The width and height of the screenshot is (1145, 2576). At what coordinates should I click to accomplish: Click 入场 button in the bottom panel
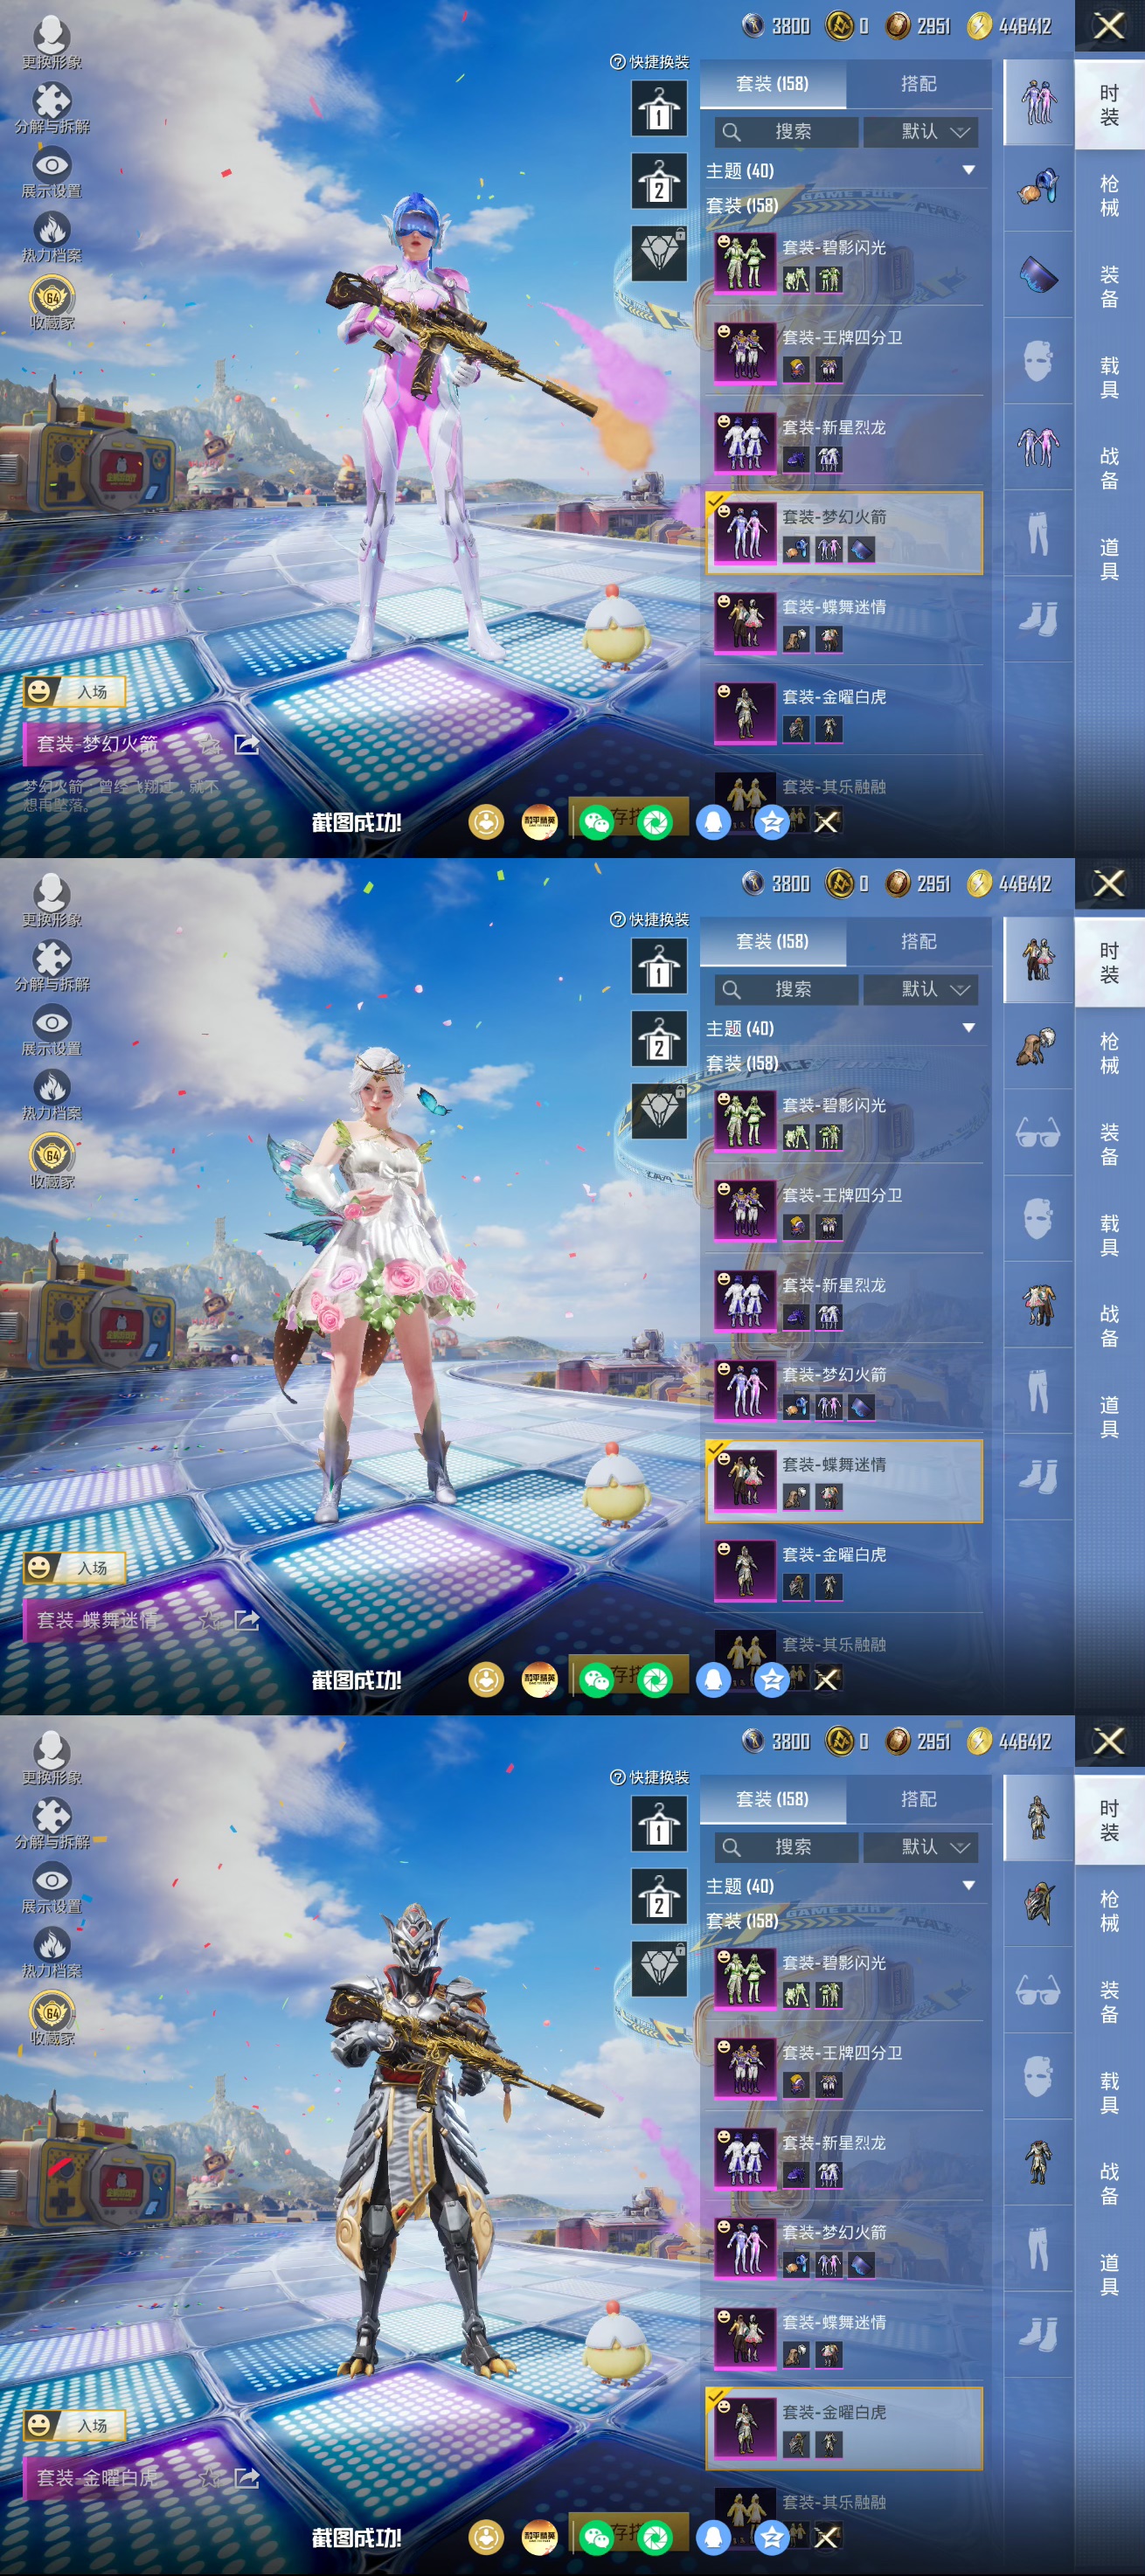[x=74, y=2425]
